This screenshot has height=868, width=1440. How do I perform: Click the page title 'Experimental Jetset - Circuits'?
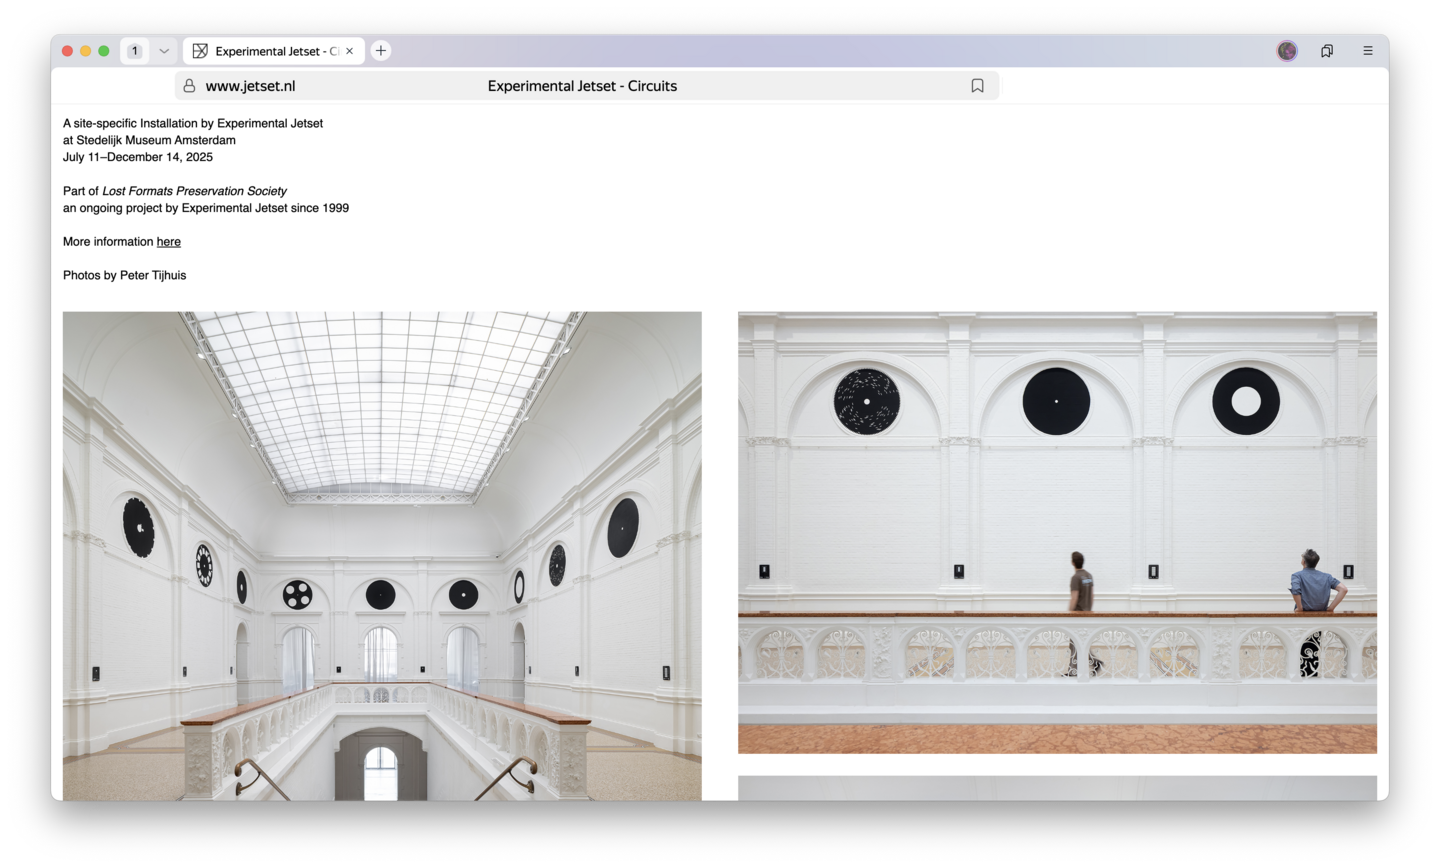pos(582,86)
